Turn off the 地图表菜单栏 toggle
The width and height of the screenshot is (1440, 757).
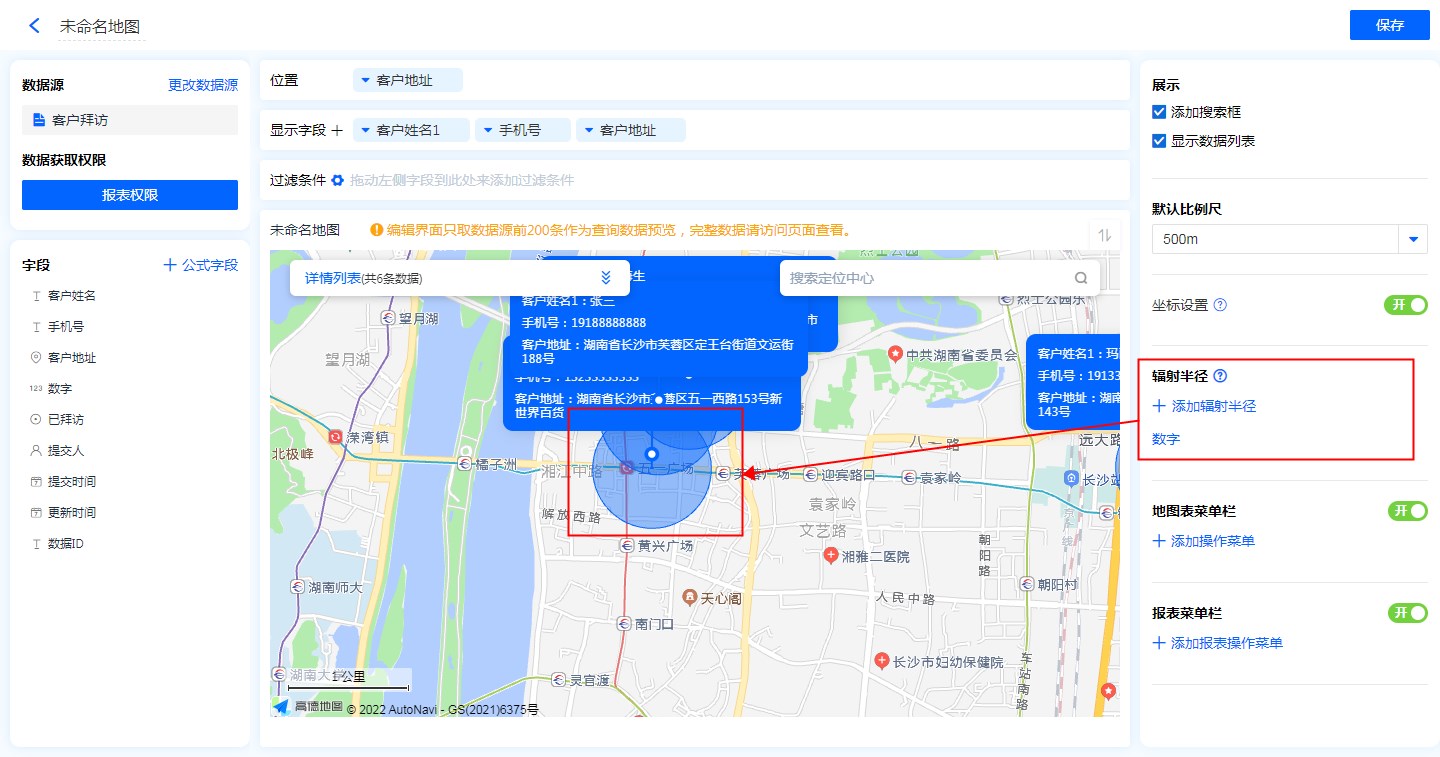[1407, 511]
